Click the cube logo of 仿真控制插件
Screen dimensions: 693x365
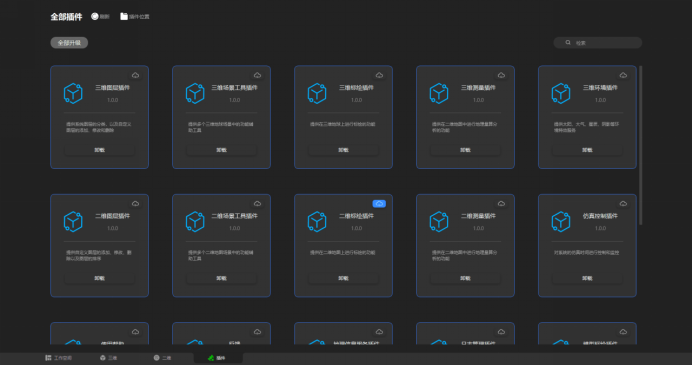561,222
